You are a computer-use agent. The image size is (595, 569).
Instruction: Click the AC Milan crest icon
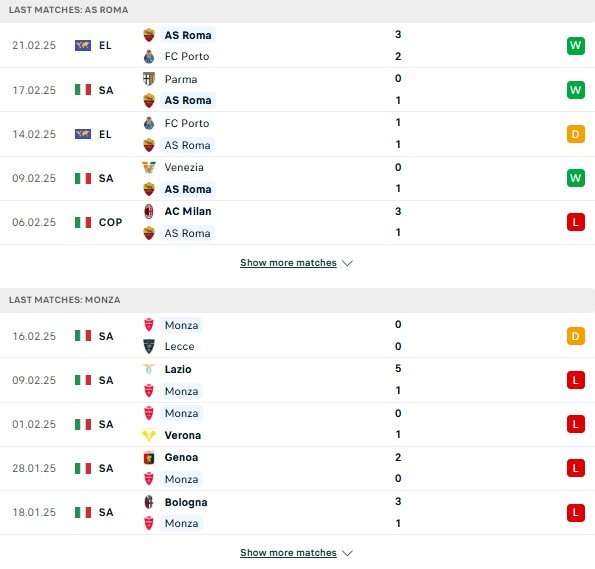tap(149, 211)
